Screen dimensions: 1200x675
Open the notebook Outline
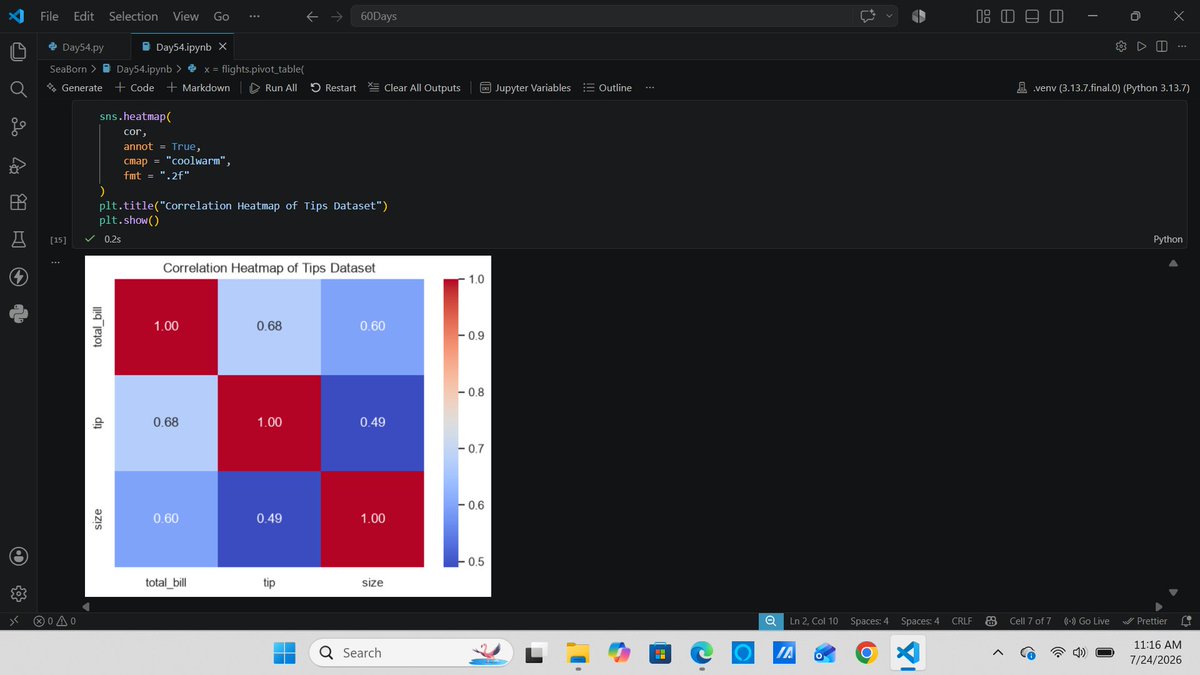(x=607, y=87)
